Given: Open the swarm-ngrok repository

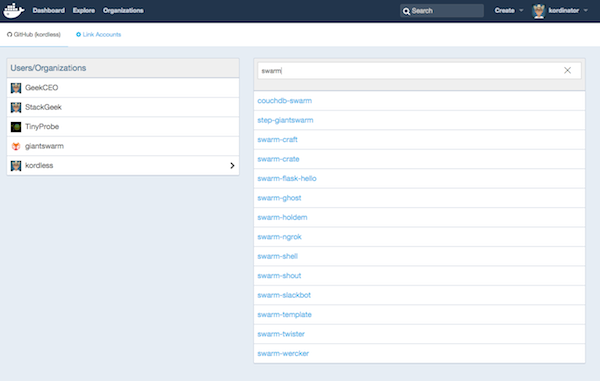Looking at the screenshot, I should (x=279, y=237).
